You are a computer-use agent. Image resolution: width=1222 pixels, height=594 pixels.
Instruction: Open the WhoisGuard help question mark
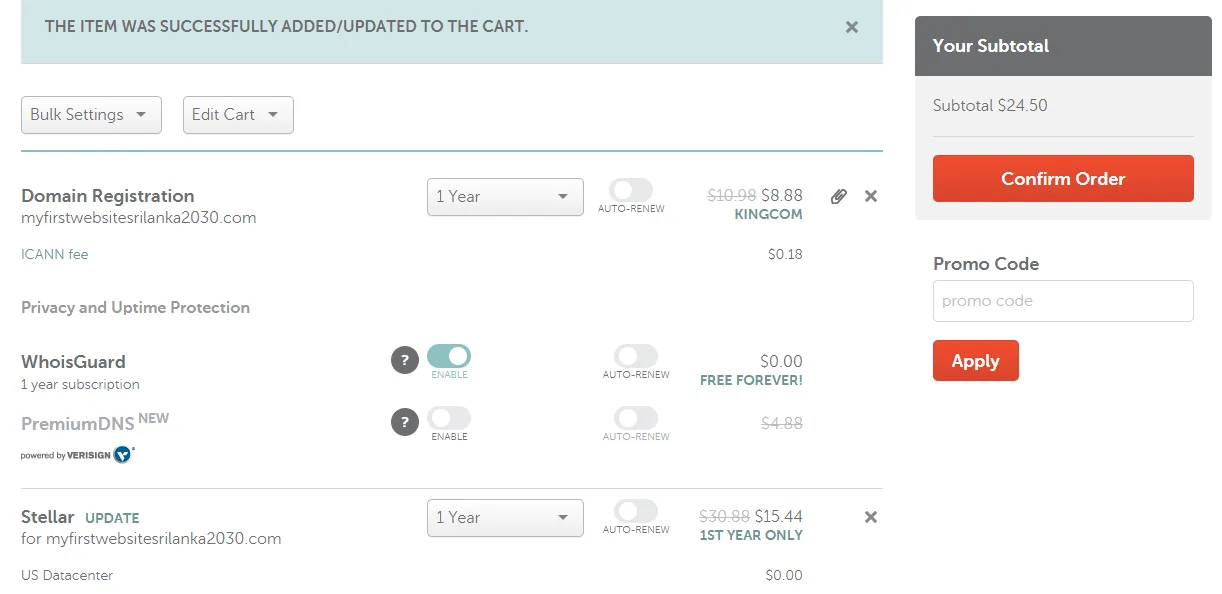coord(404,360)
